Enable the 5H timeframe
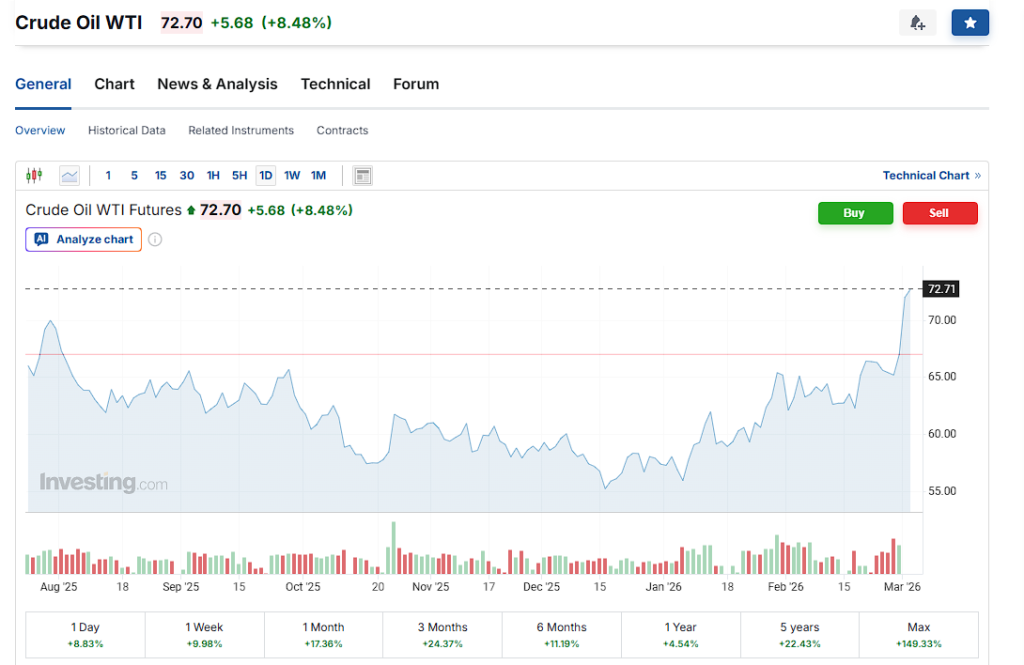The width and height of the screenshot is (1024, 665). [x=239, y=175]
